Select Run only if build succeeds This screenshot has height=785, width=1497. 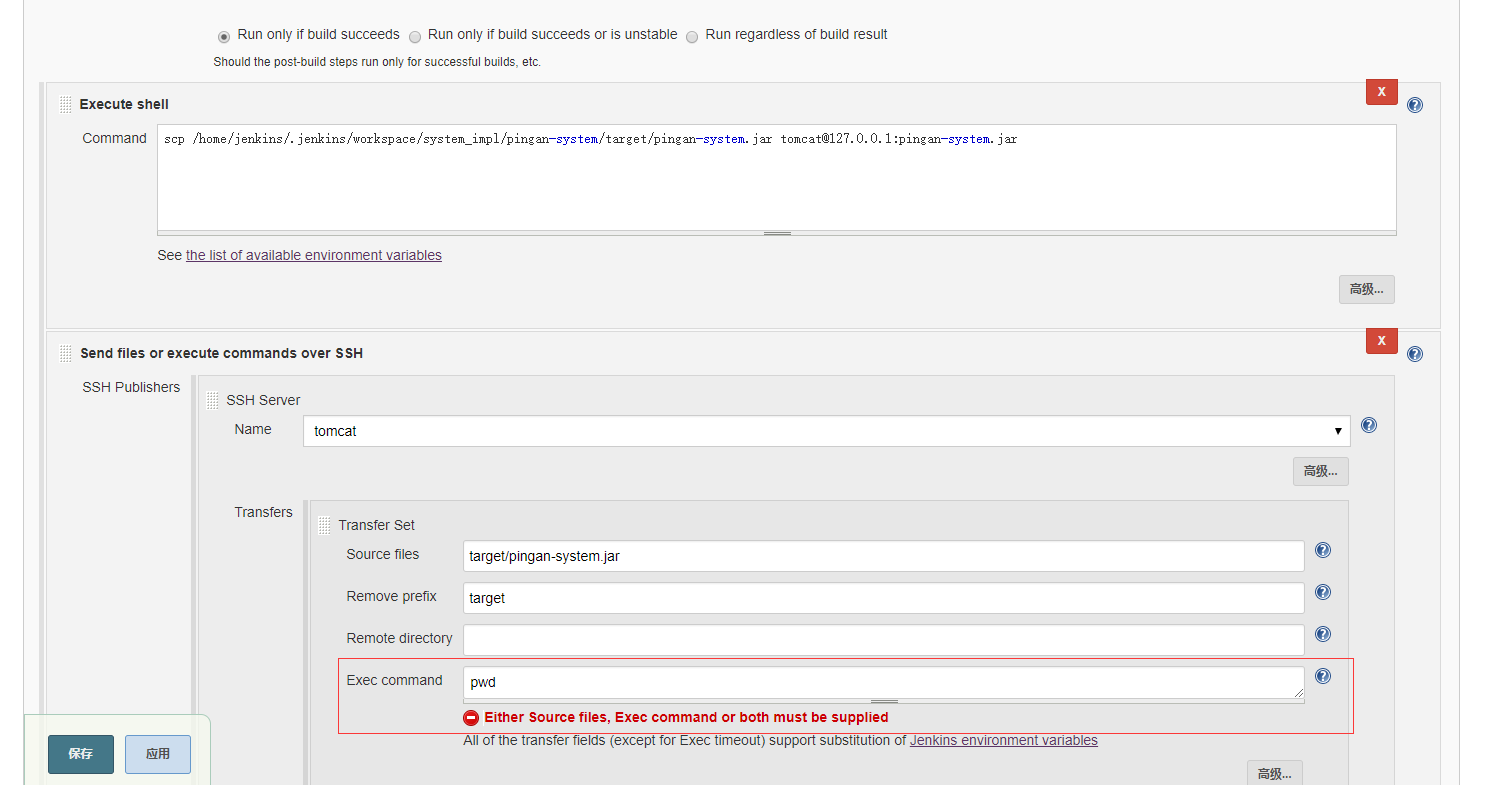[224, 36]
